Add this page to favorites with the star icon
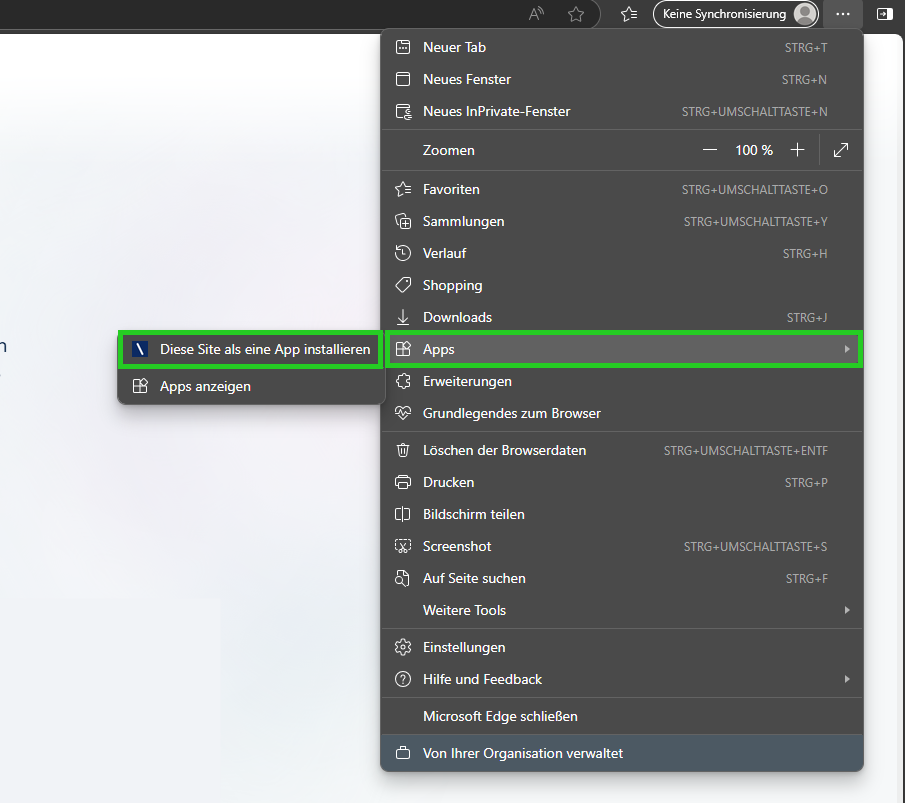Screen dimensions: 905x803 [575, 14]
